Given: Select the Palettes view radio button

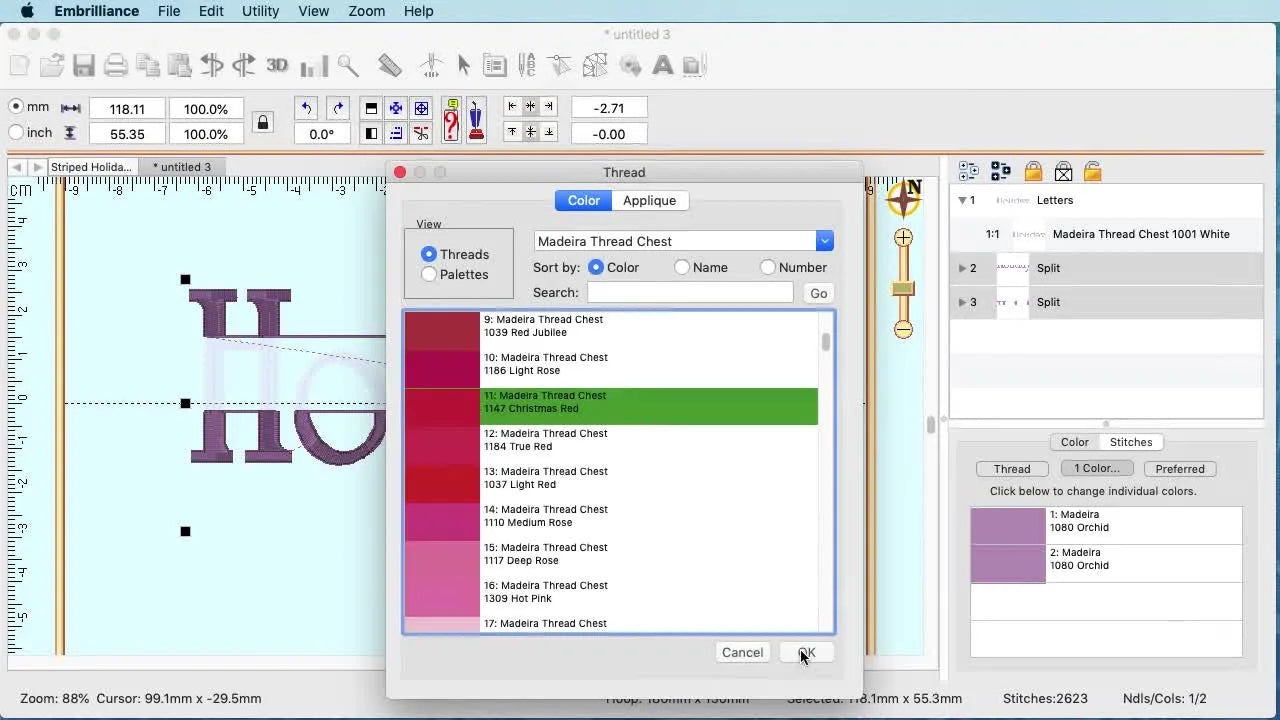Looking at the screenshot, I should [x=429, y=274].
